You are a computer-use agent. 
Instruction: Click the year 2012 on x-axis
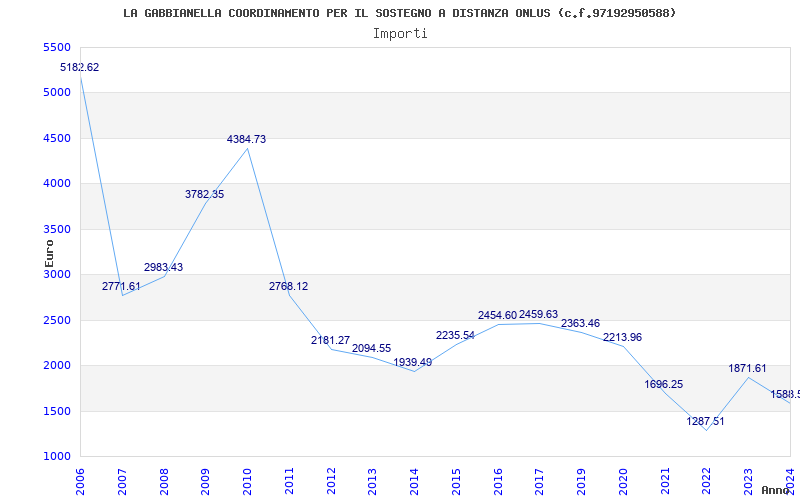331,482
